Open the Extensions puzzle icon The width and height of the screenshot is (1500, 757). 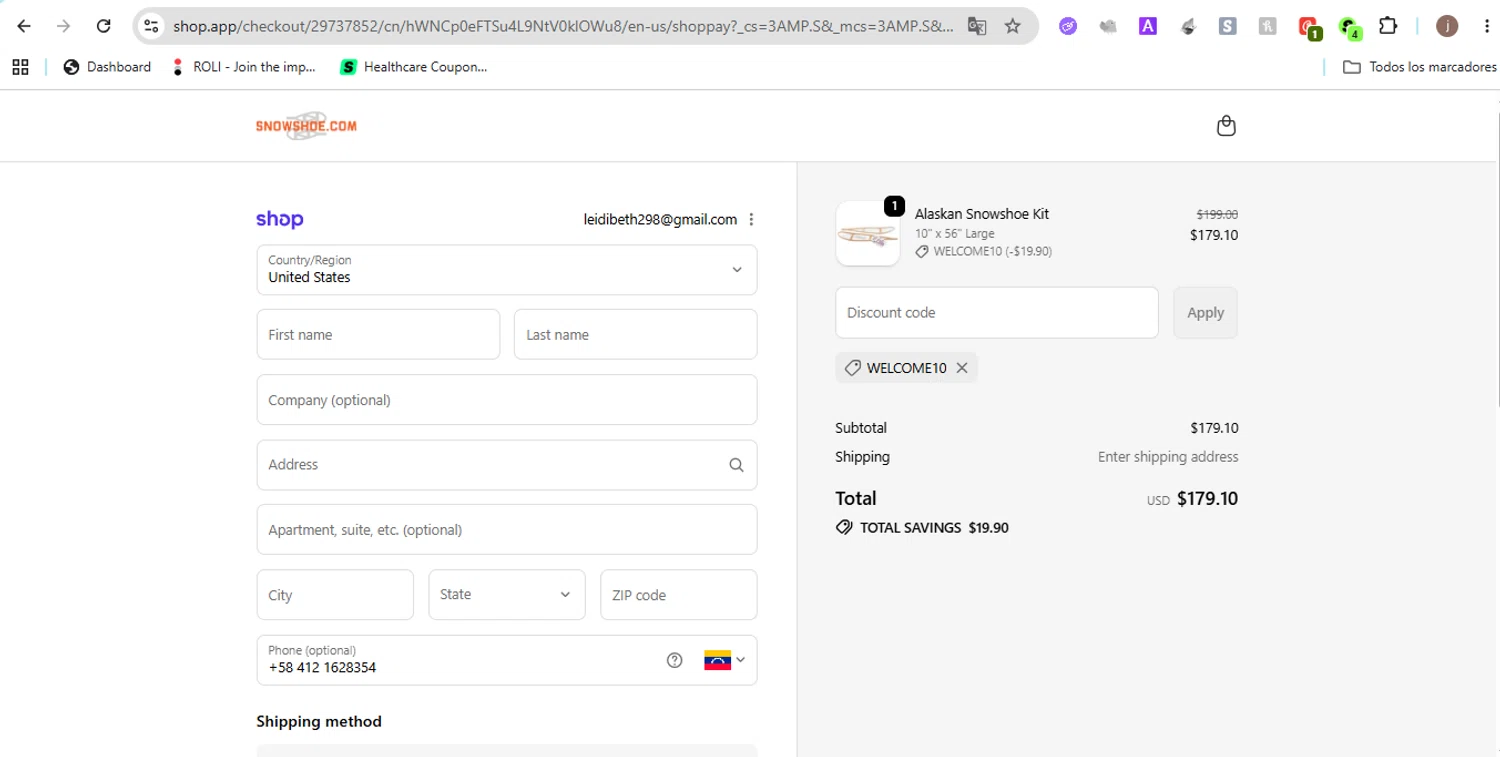coord(1388,26)
